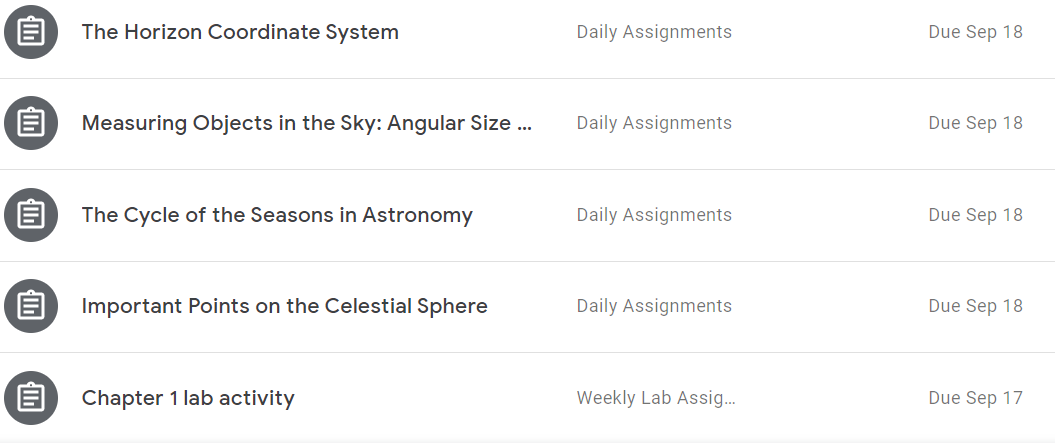Click assignment icon beside Measuring Objects in the Sky
Screen dimensions: 1055x443
[x=31, y=123]
